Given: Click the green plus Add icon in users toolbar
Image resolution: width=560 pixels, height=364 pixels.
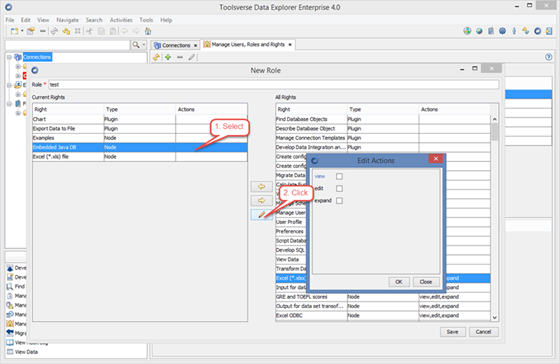Looking at the screenshot, I should pyautogui.click(x=168, y=57).
